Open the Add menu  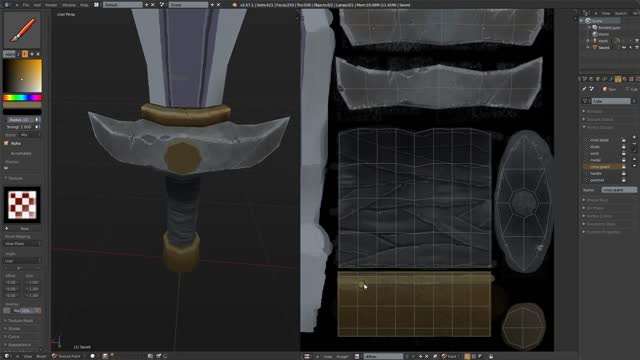[x=37, y=5]
